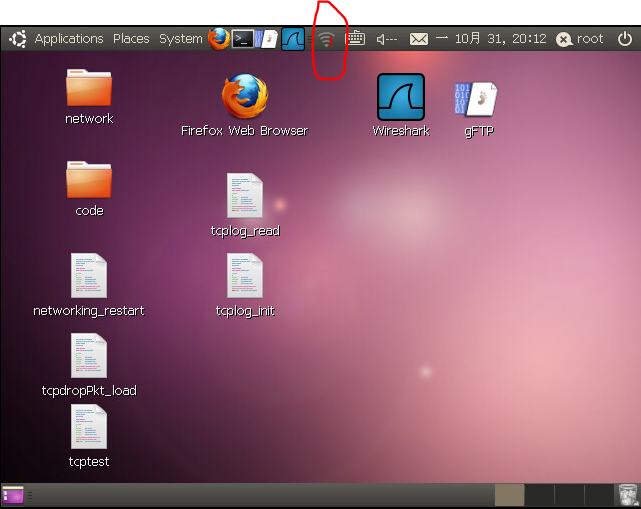
Task: Select the network folder on desktop
Action: pos(89,90)
